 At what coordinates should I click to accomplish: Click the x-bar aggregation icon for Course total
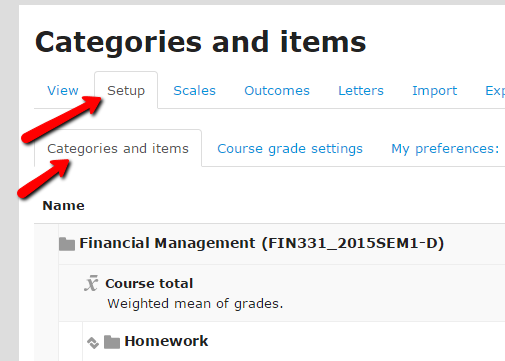pyautogui.click(x=91, y=283)
